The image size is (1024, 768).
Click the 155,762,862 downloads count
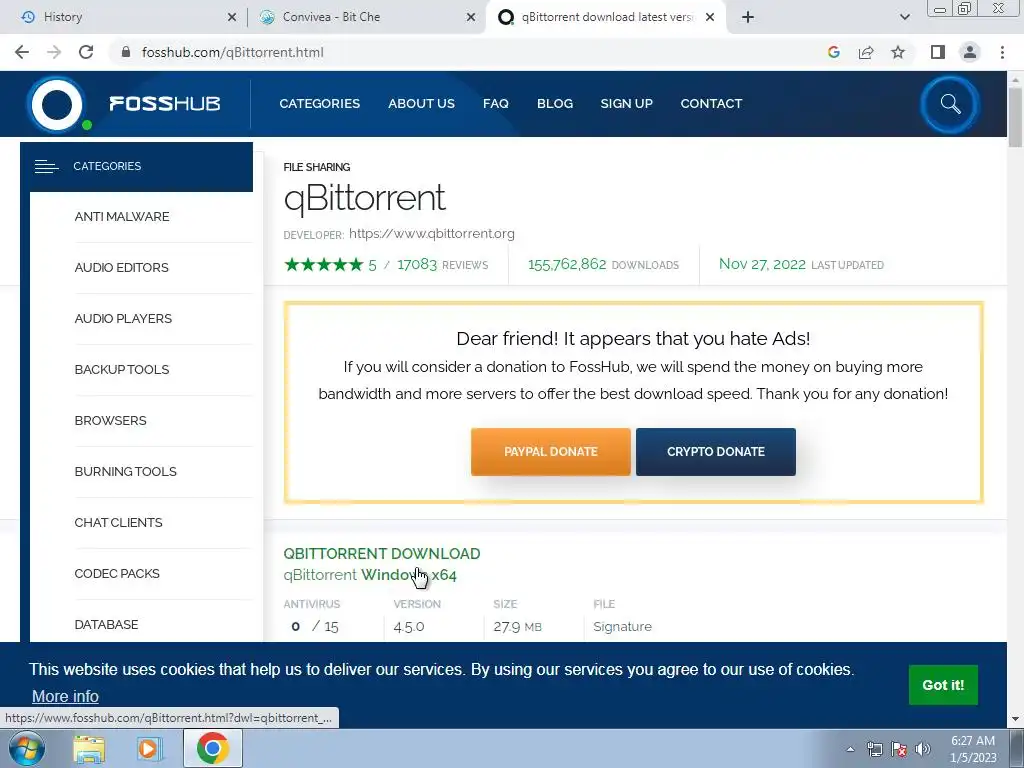(567, 264)
